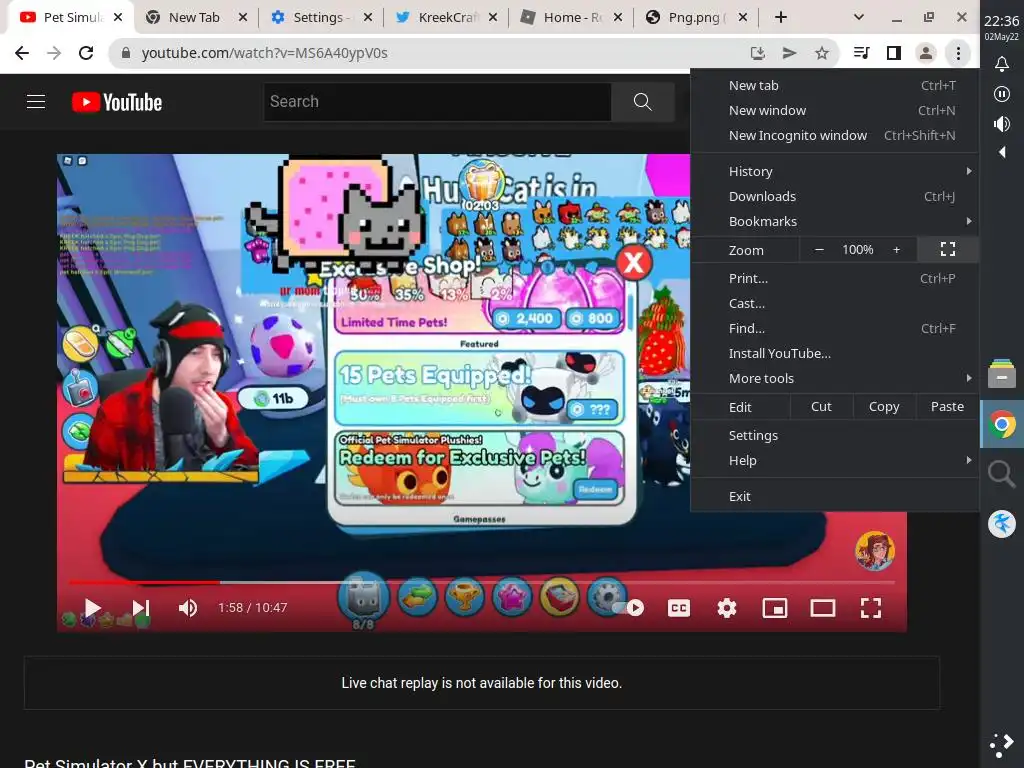Open Settings from the Chrome menu
Image resolution: width=1024 pixels, height=768 pixels.
835,436
